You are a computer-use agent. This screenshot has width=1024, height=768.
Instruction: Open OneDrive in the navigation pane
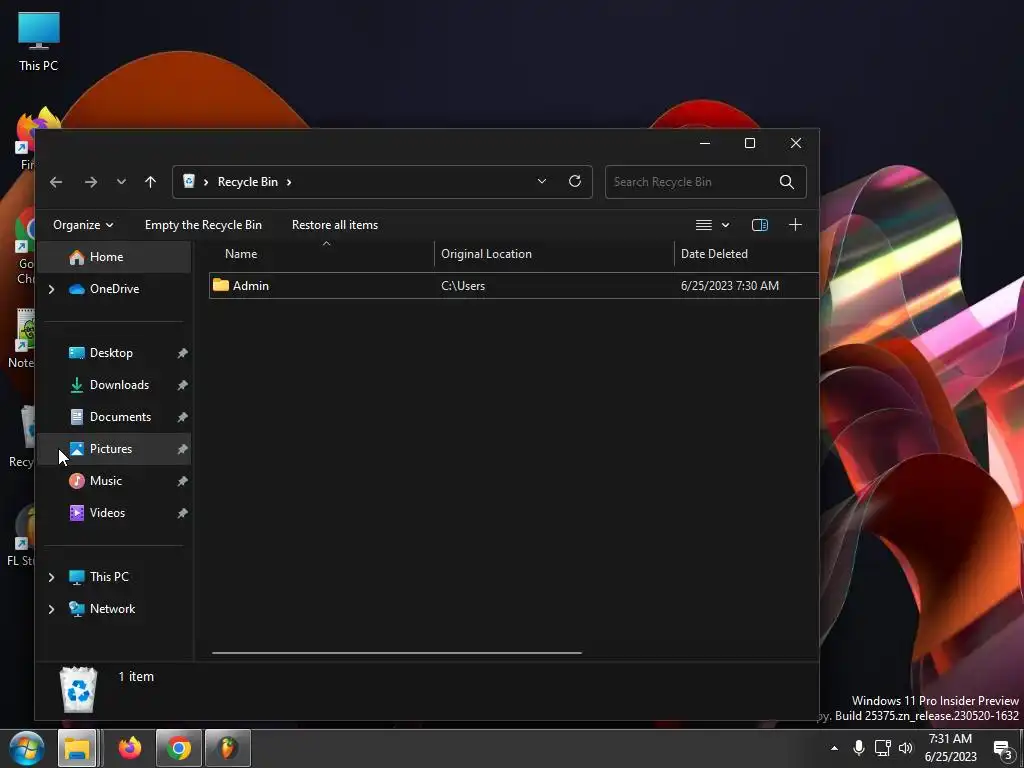114,289
